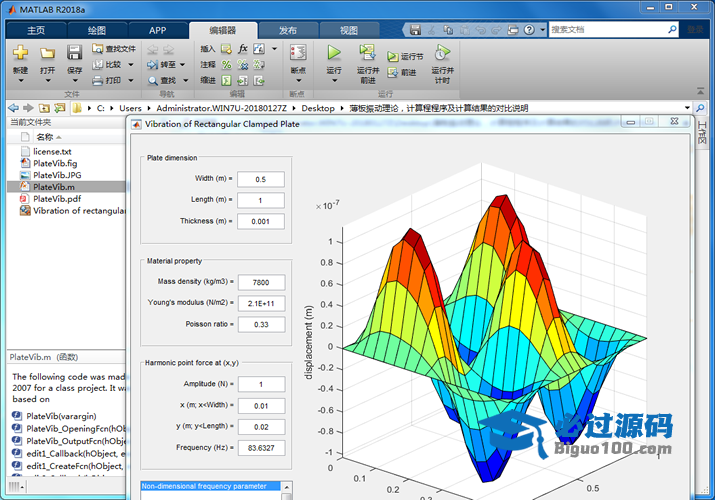Click the 运行节 (Run Section) button
Screen dimensions: 715x500
(405, 57)
